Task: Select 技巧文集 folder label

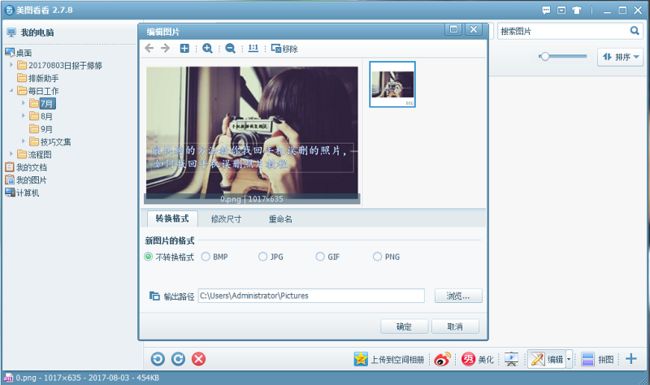Action: [56, 142]
